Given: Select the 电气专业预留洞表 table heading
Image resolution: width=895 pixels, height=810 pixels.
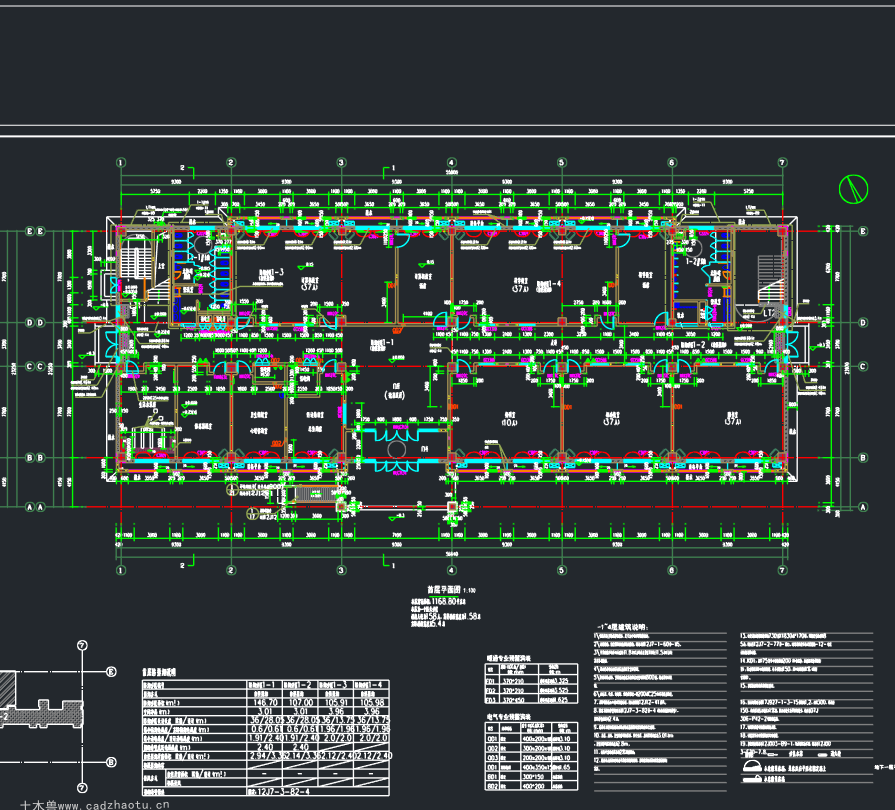Looking at the screenshot, I should [509, 717].
